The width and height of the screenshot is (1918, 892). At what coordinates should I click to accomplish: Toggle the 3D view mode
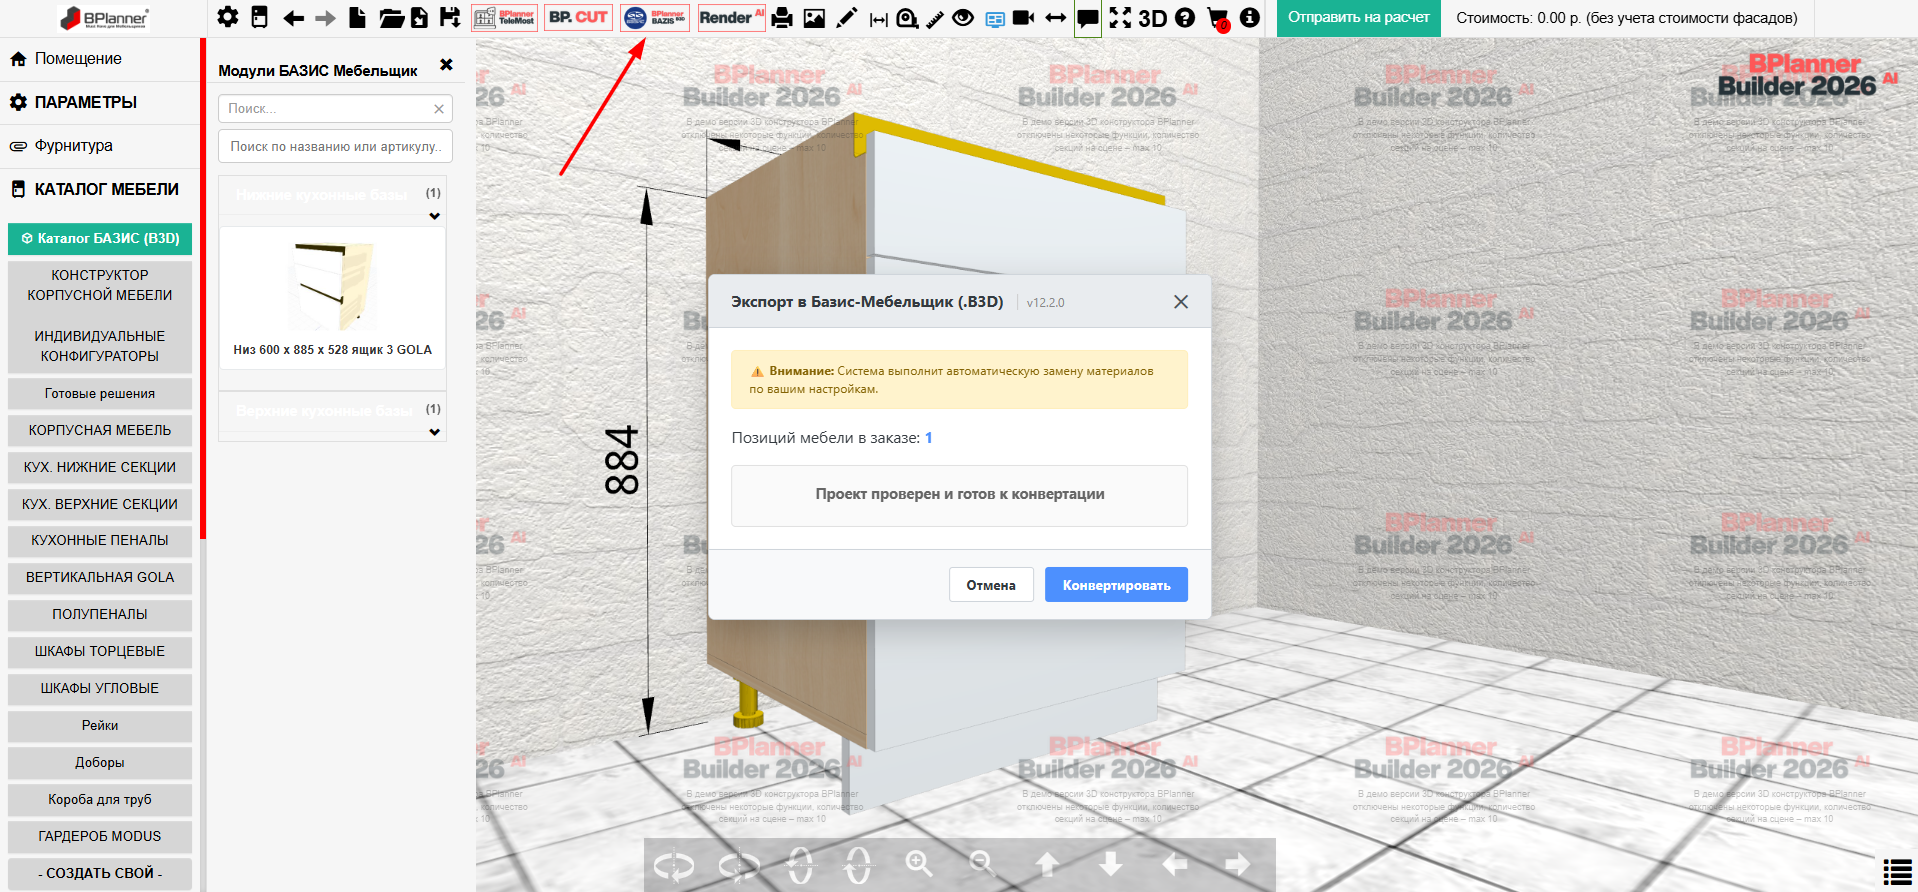click(1153, 18)
